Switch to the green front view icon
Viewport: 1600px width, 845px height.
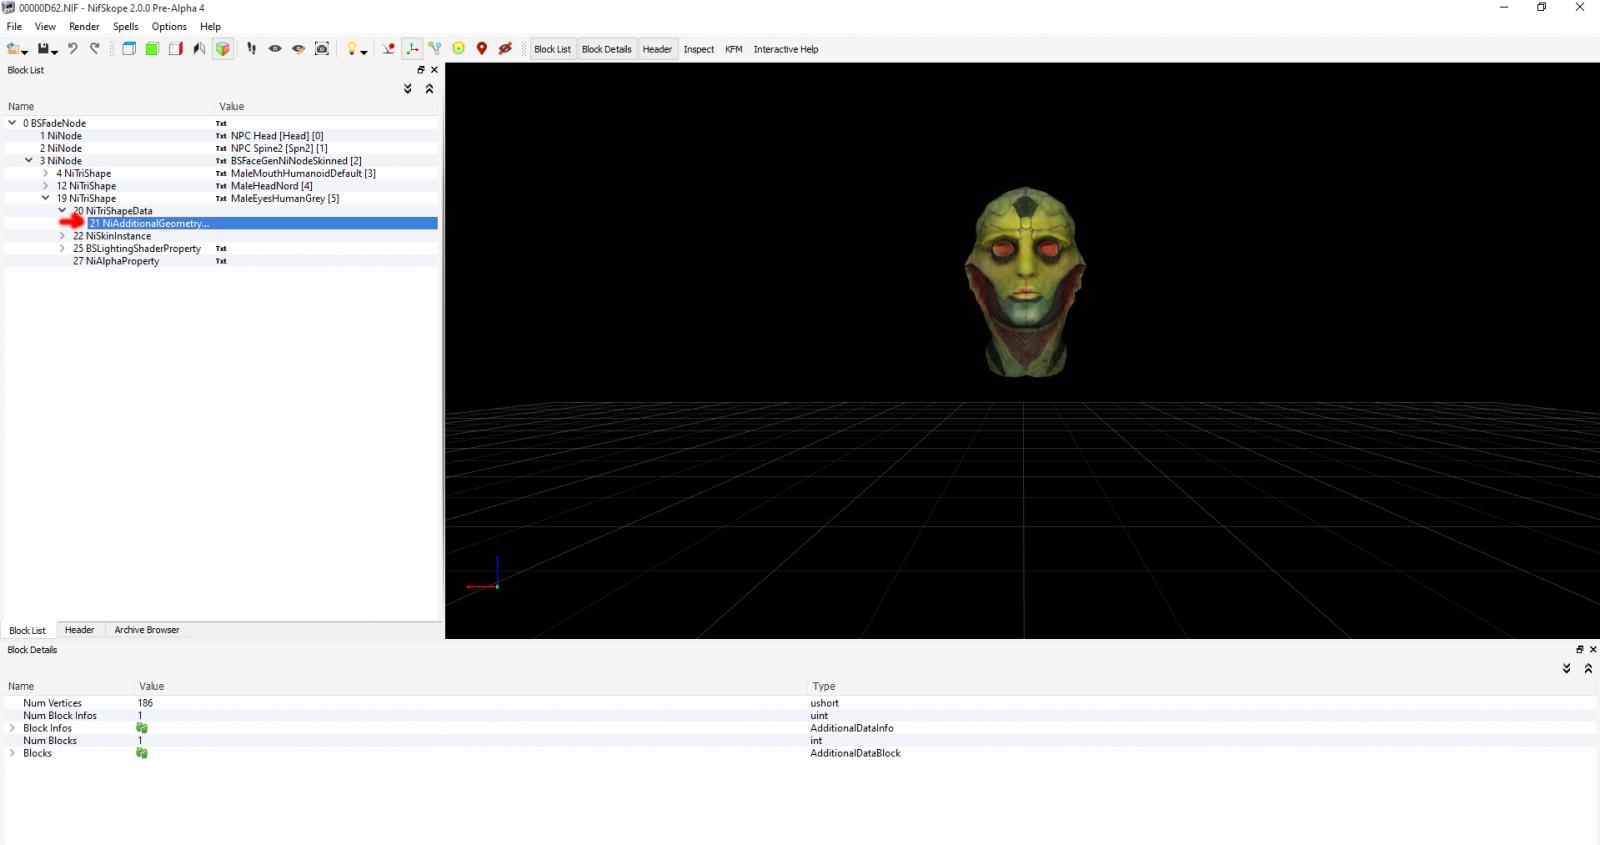click(x=152, y=49)
